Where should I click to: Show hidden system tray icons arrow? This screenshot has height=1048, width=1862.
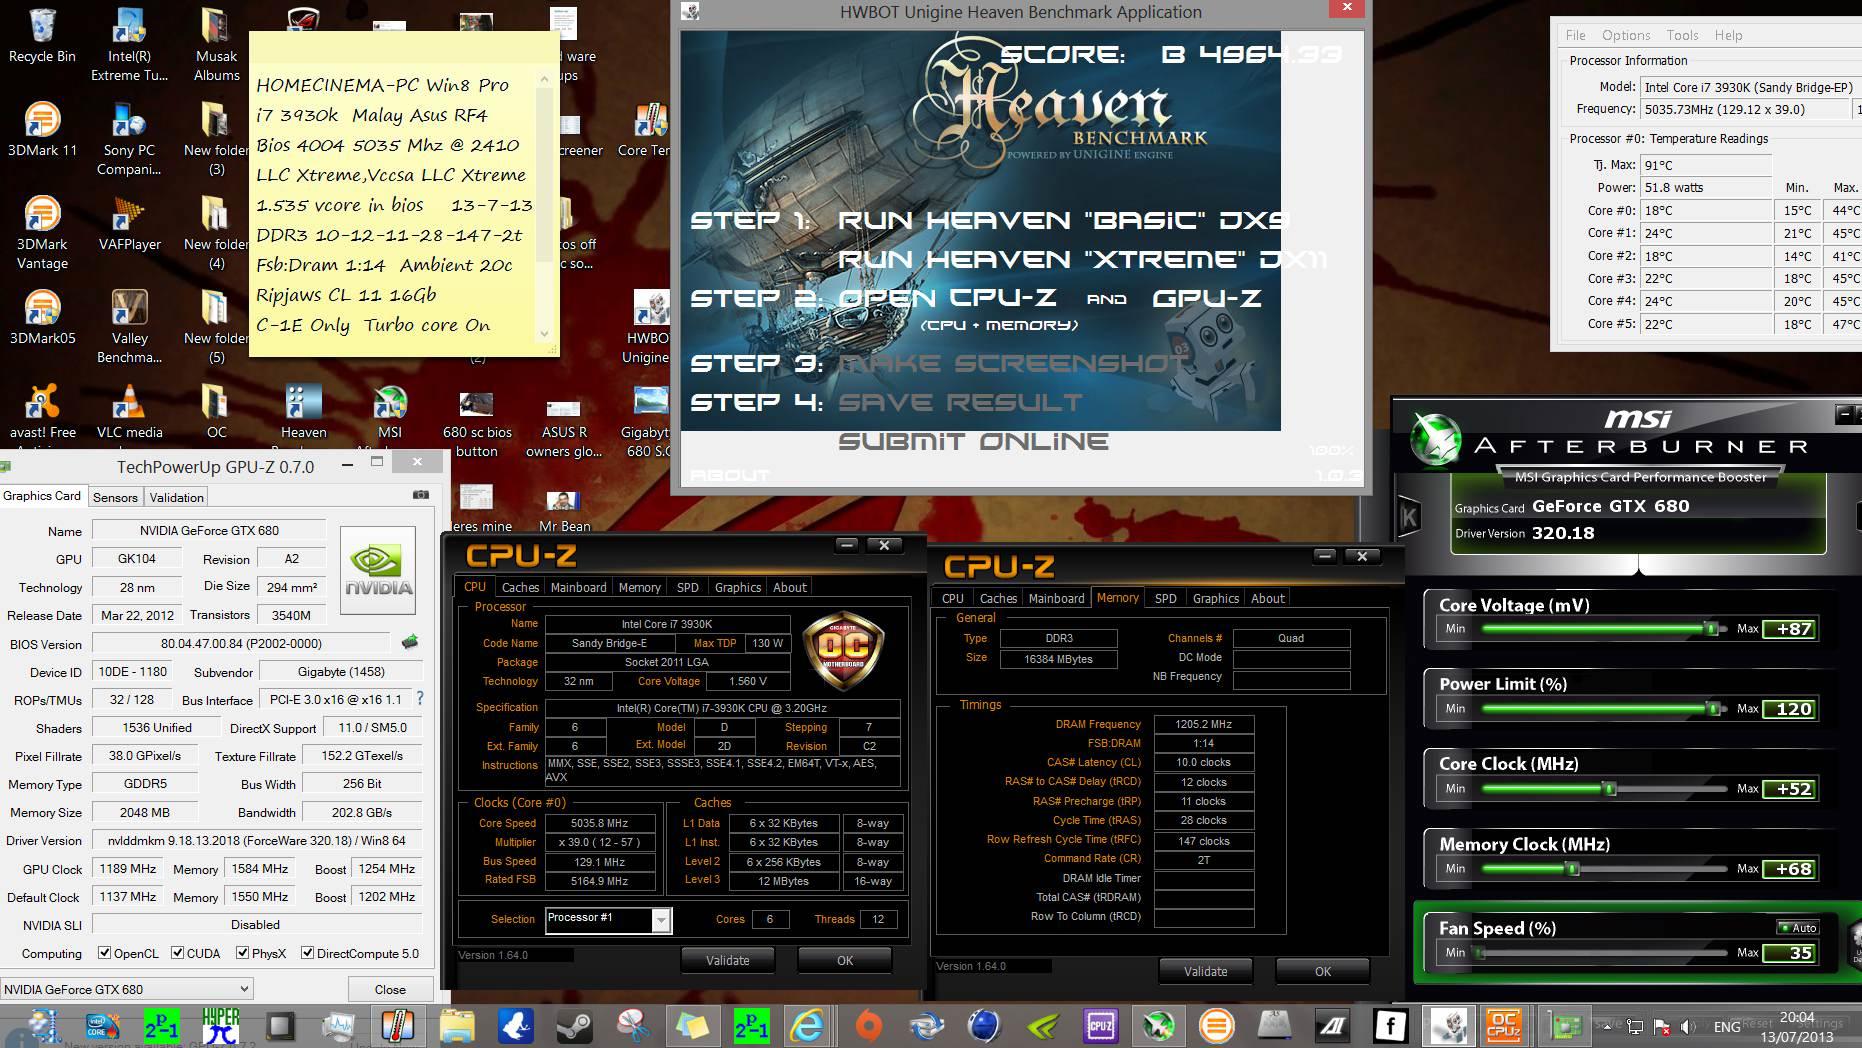[1607, 1026]
